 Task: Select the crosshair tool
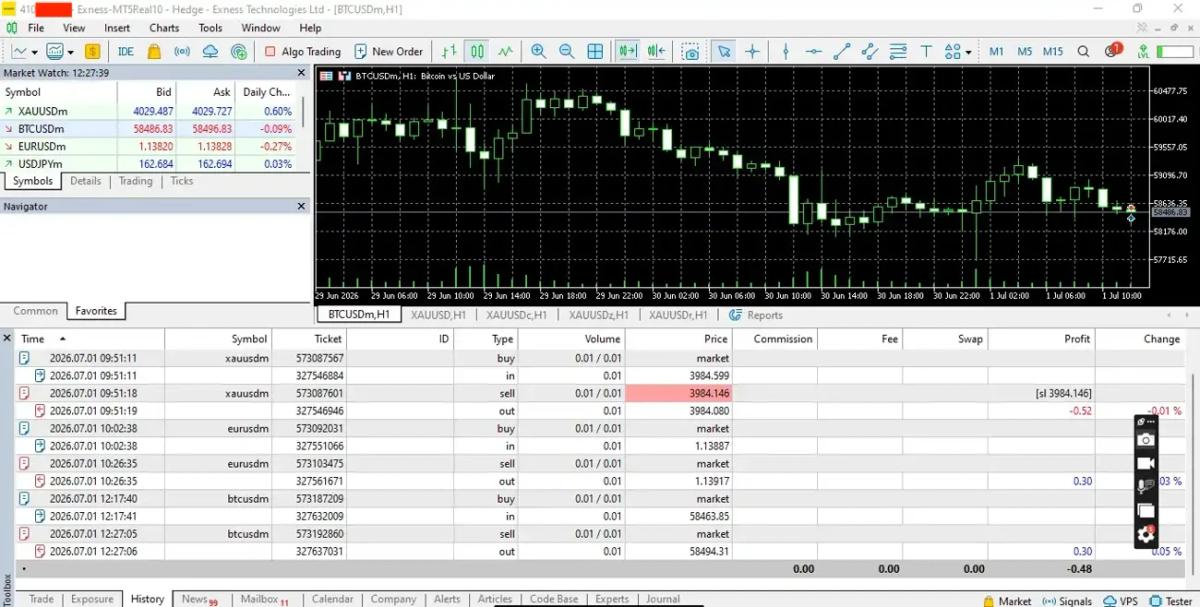[x=752, y=51]
